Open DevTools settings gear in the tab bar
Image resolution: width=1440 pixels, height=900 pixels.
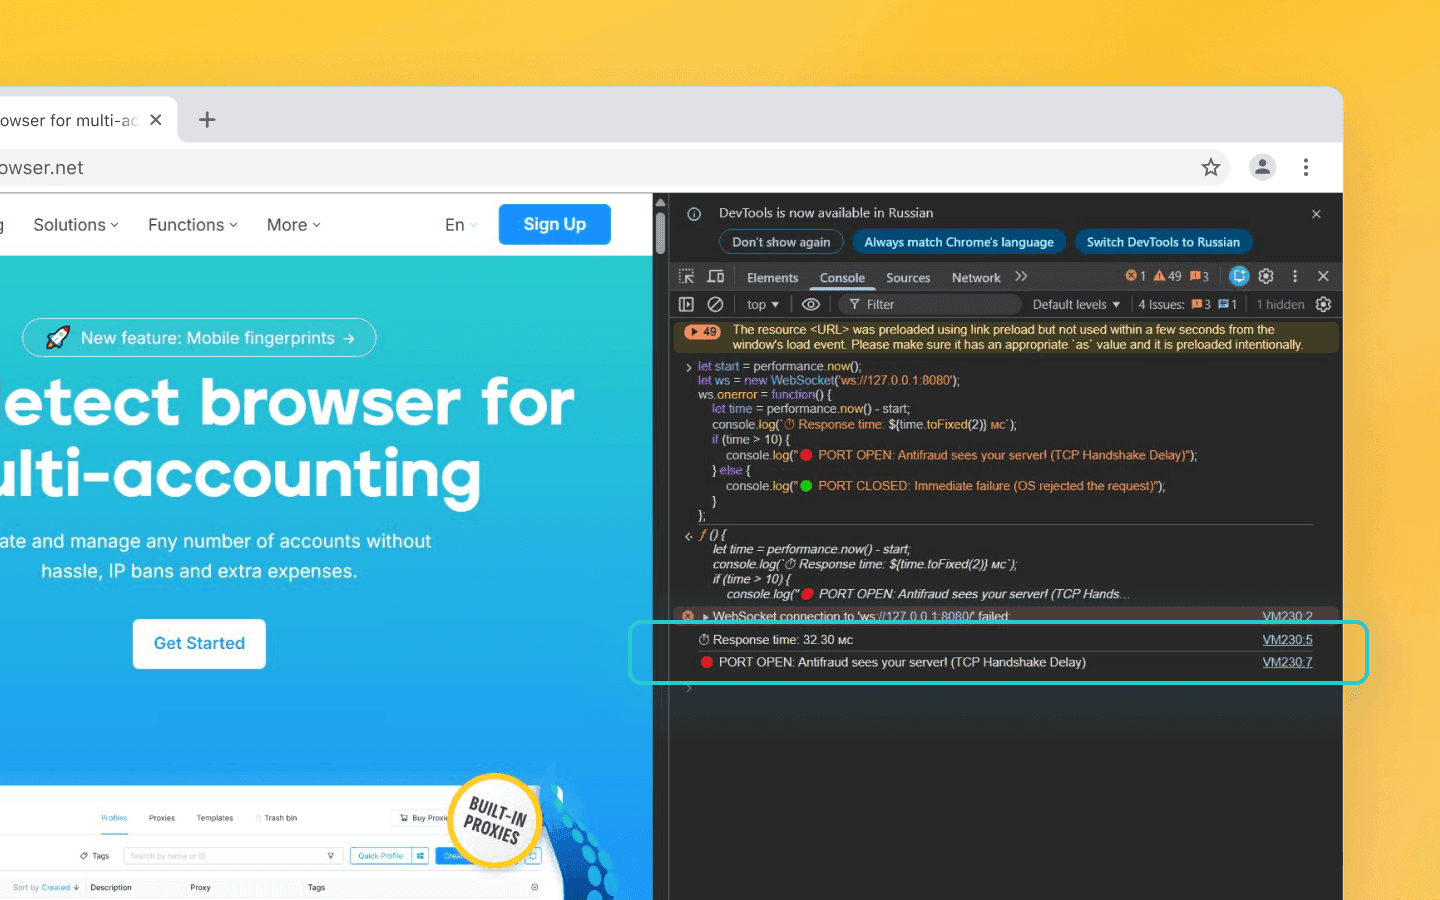[1266, 276]
